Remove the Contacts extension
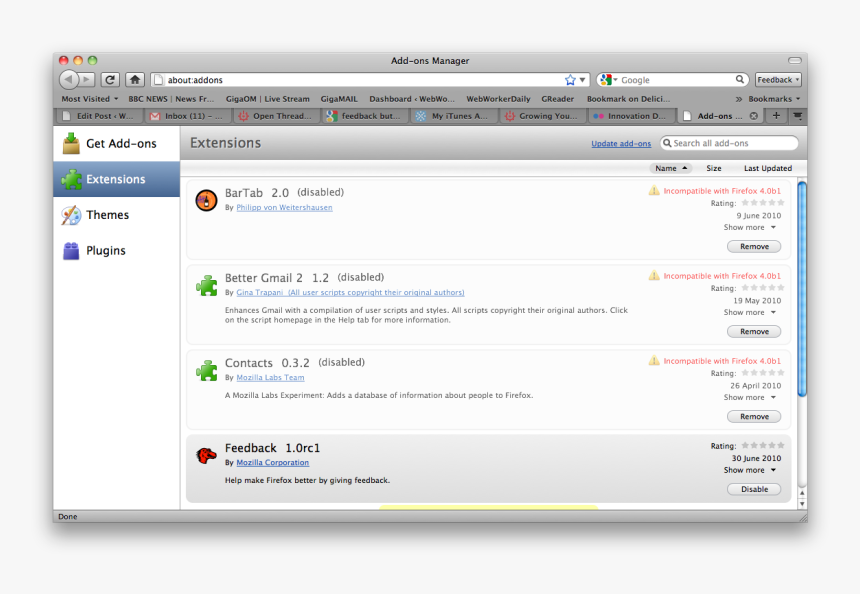Screen dimensions: 860x594 pyautogui.click(x=754, y=416)
